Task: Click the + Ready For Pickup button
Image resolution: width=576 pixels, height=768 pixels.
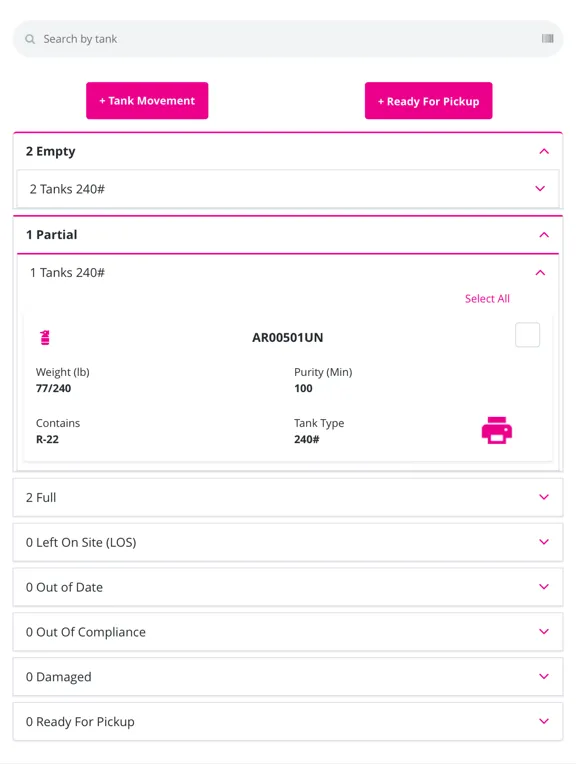Action: (428, 100)
